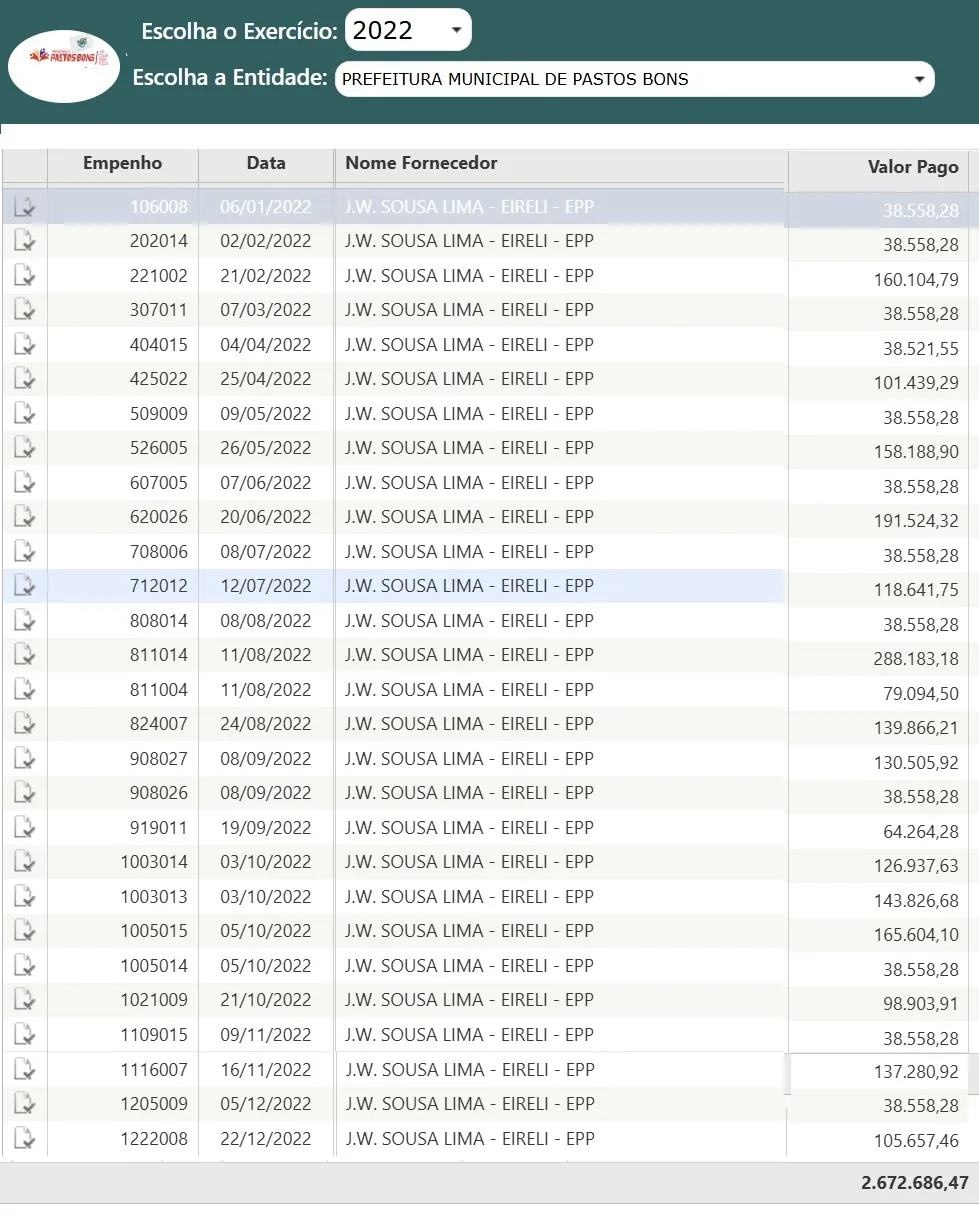Viewport: 979px width, 1223px height.
Task: Open the document icon for empenho 919011
Action: tap(25, 828)
